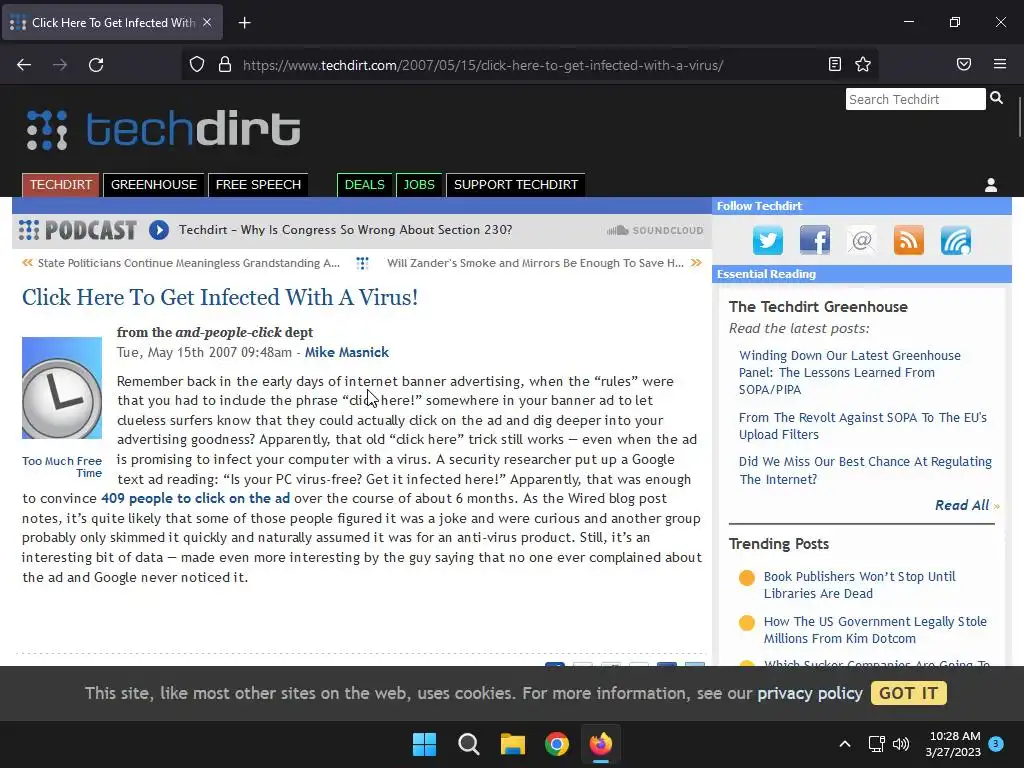
Task: Open 'Did We Miss Our Best Chance' post
Action: [x=865, y=470]
